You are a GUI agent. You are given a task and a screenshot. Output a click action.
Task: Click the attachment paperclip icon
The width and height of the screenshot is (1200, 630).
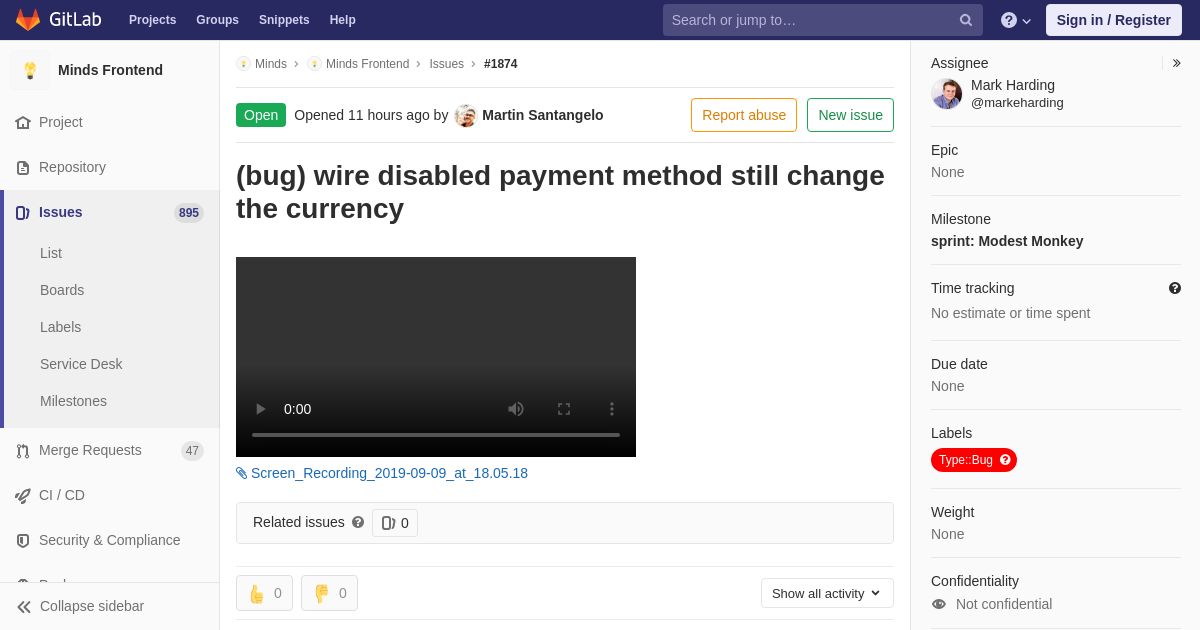242,473
